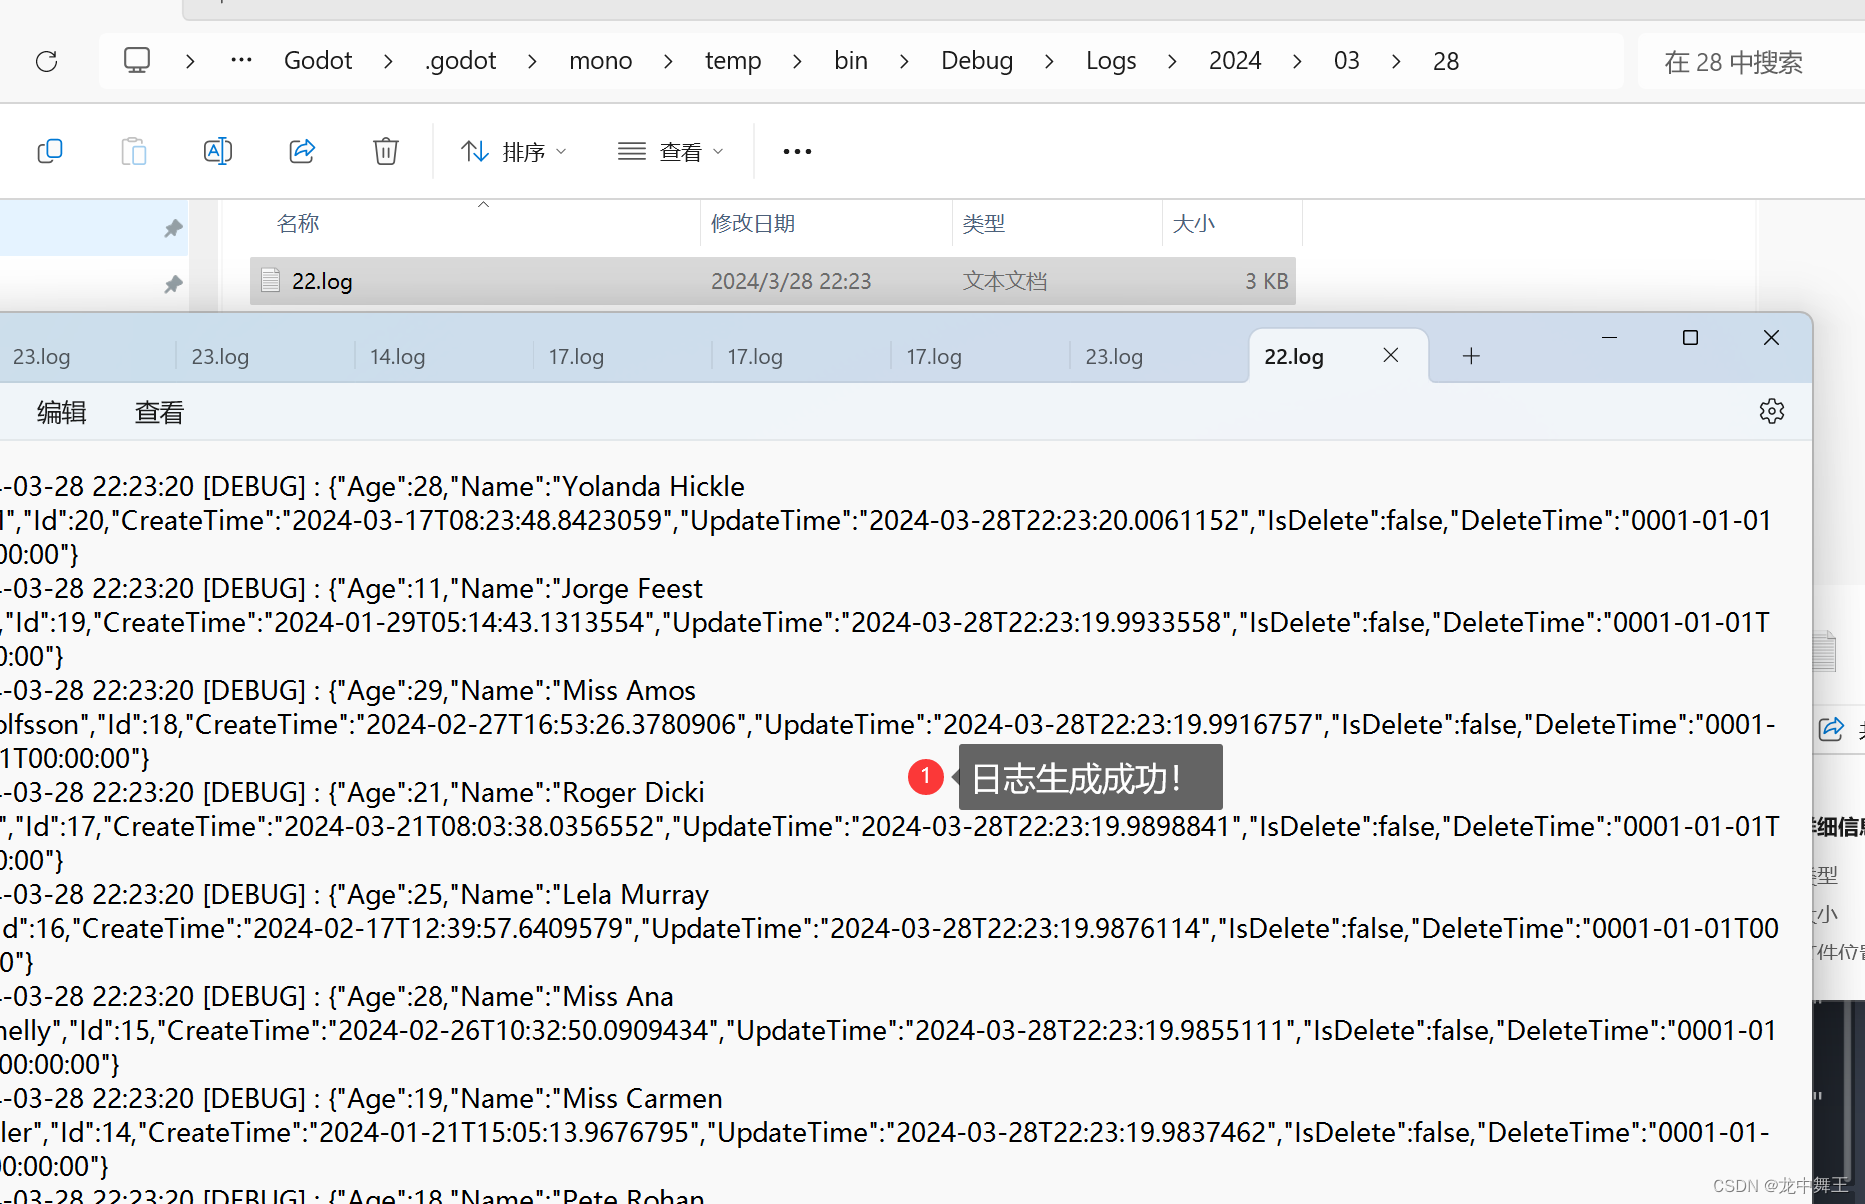Click the first pin icon in navigation pane
The image size is (1865, 1204).
[173, 228]
